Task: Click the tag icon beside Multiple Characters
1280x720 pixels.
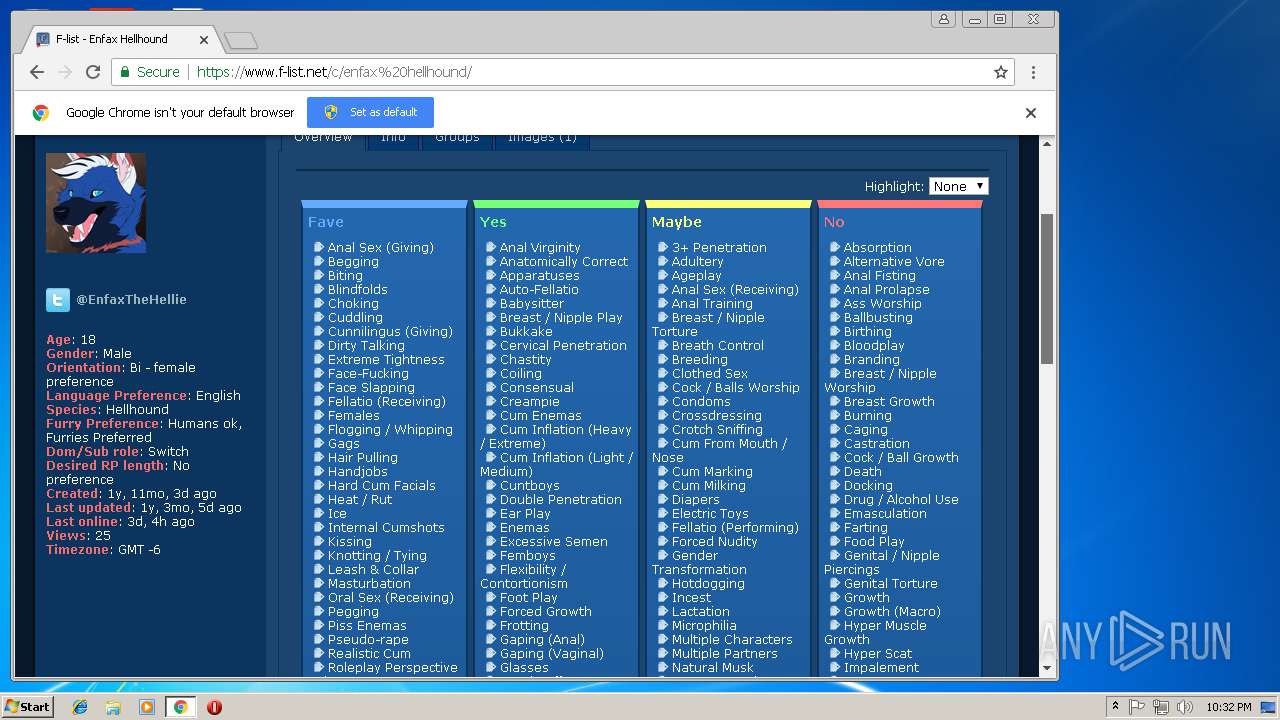Action: pos(663,639)
